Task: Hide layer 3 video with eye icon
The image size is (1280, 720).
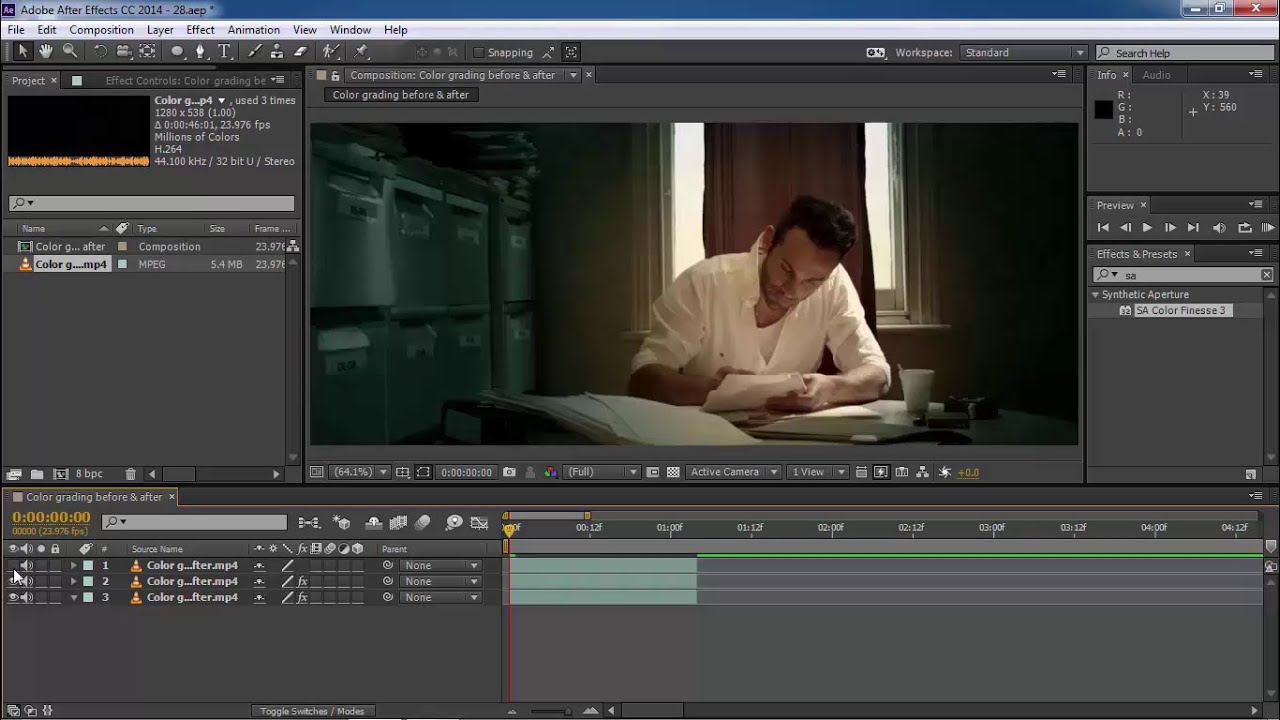Action: point(13,597)
